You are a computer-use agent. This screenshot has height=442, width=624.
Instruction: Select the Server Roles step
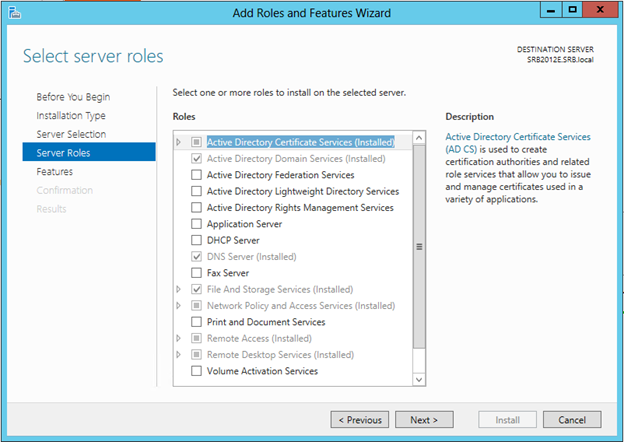89,152
